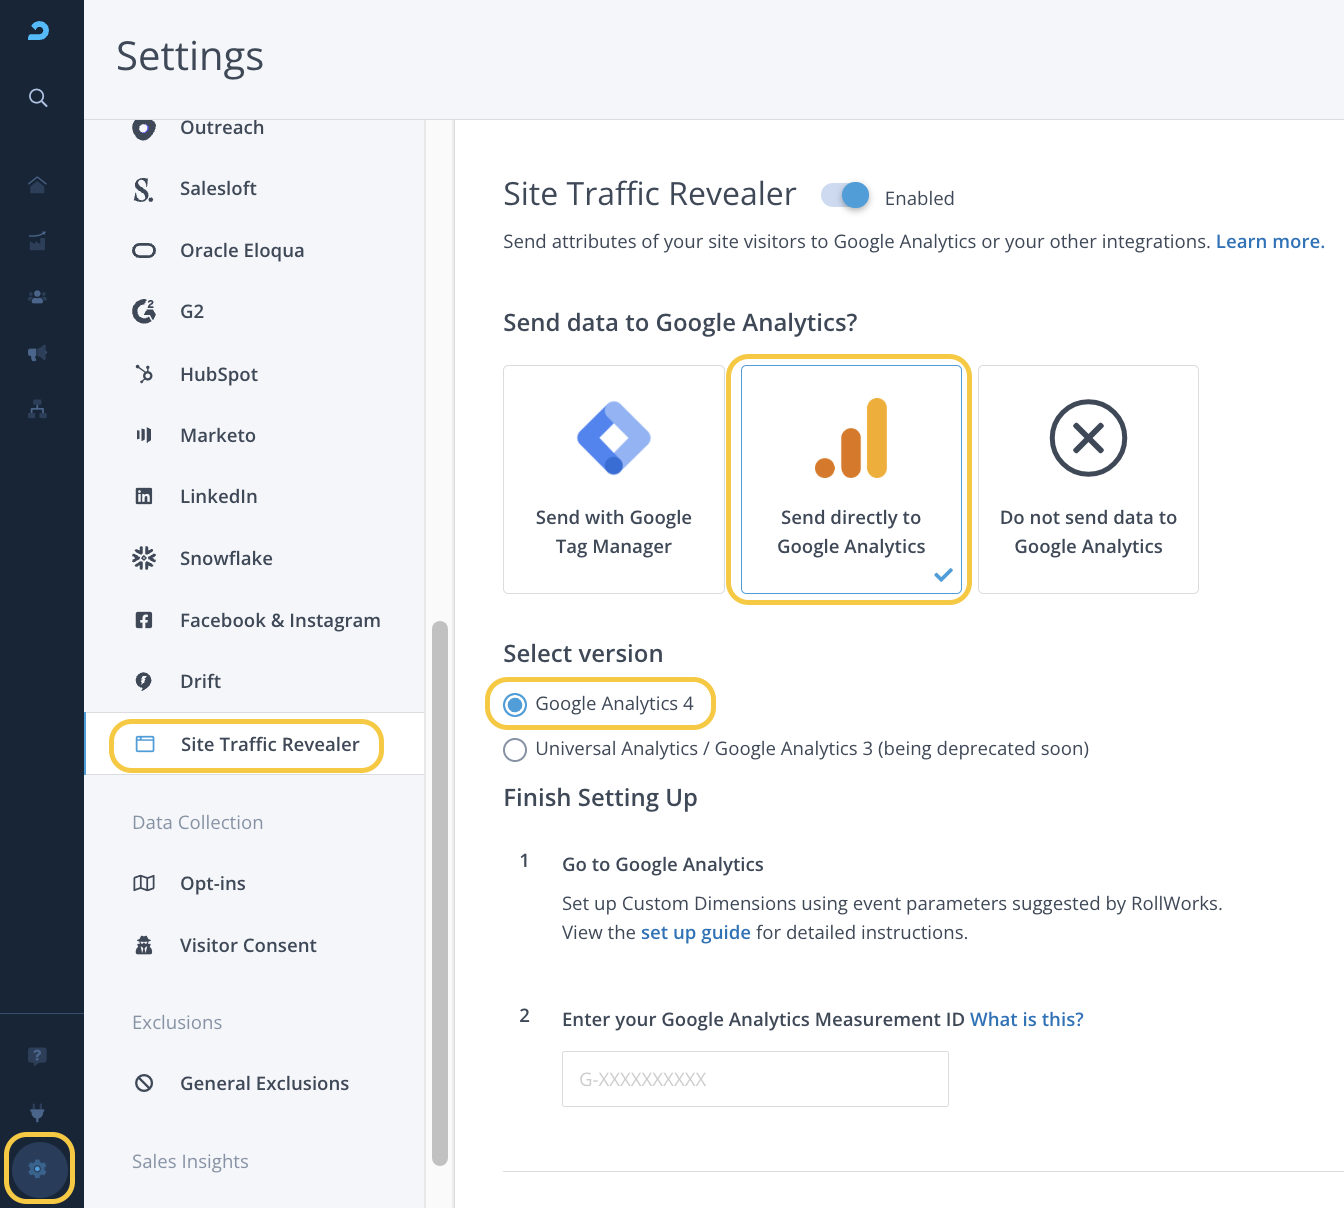
Task: Click the Learn more link
Action: point(1268,241)
